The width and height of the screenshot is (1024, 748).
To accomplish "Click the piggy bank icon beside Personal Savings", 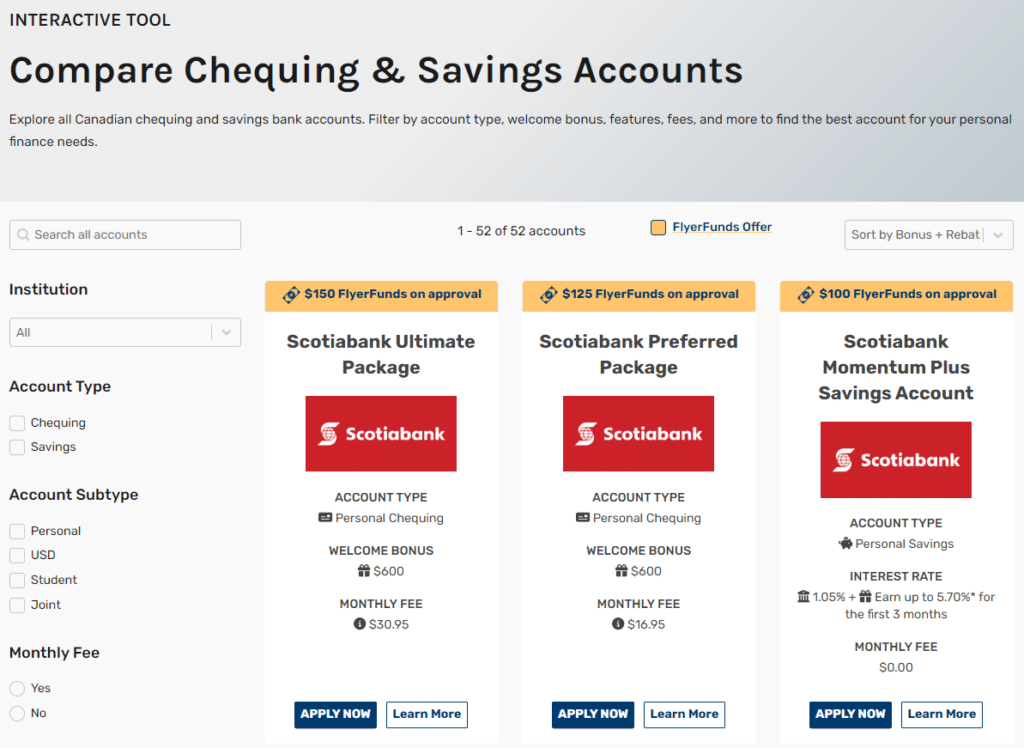I will click(x=846, y=544).
